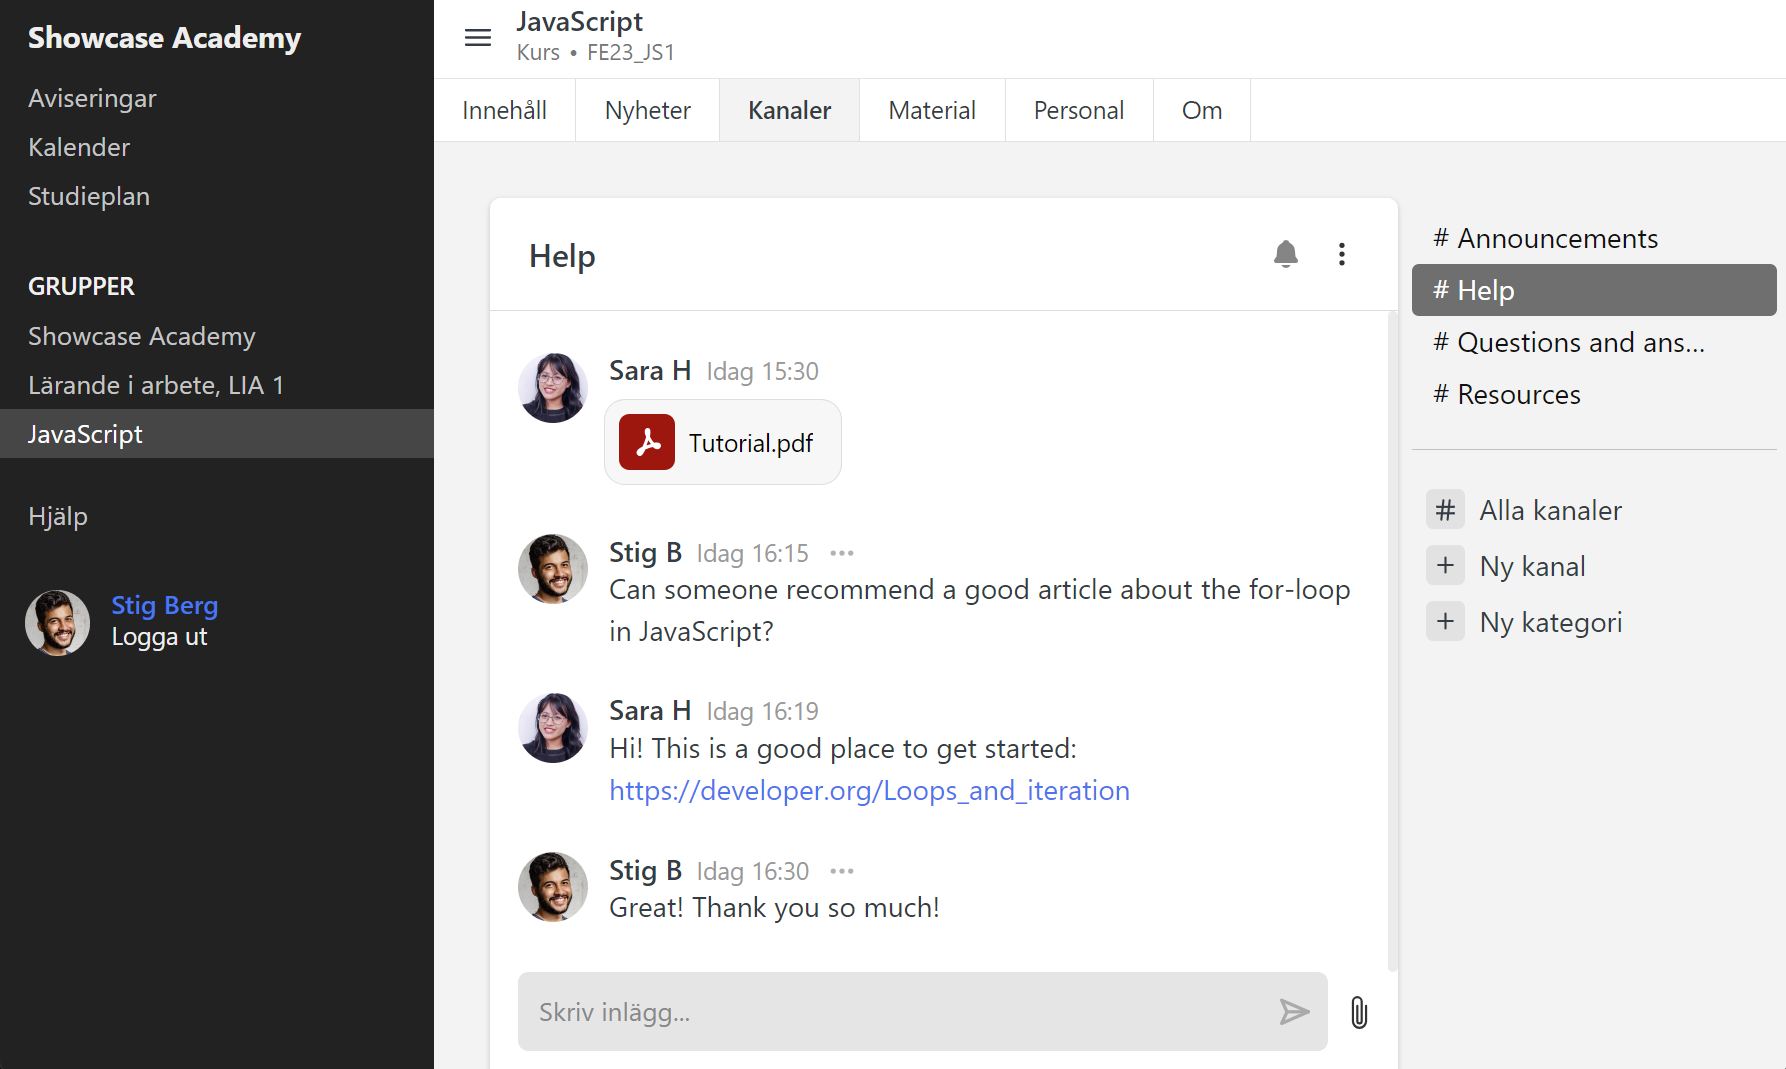This screenshot has height=1069, width=1786.
Task: Add a new category with Ny kategori
Action: pyautogui.click(x=1550, y=621)
